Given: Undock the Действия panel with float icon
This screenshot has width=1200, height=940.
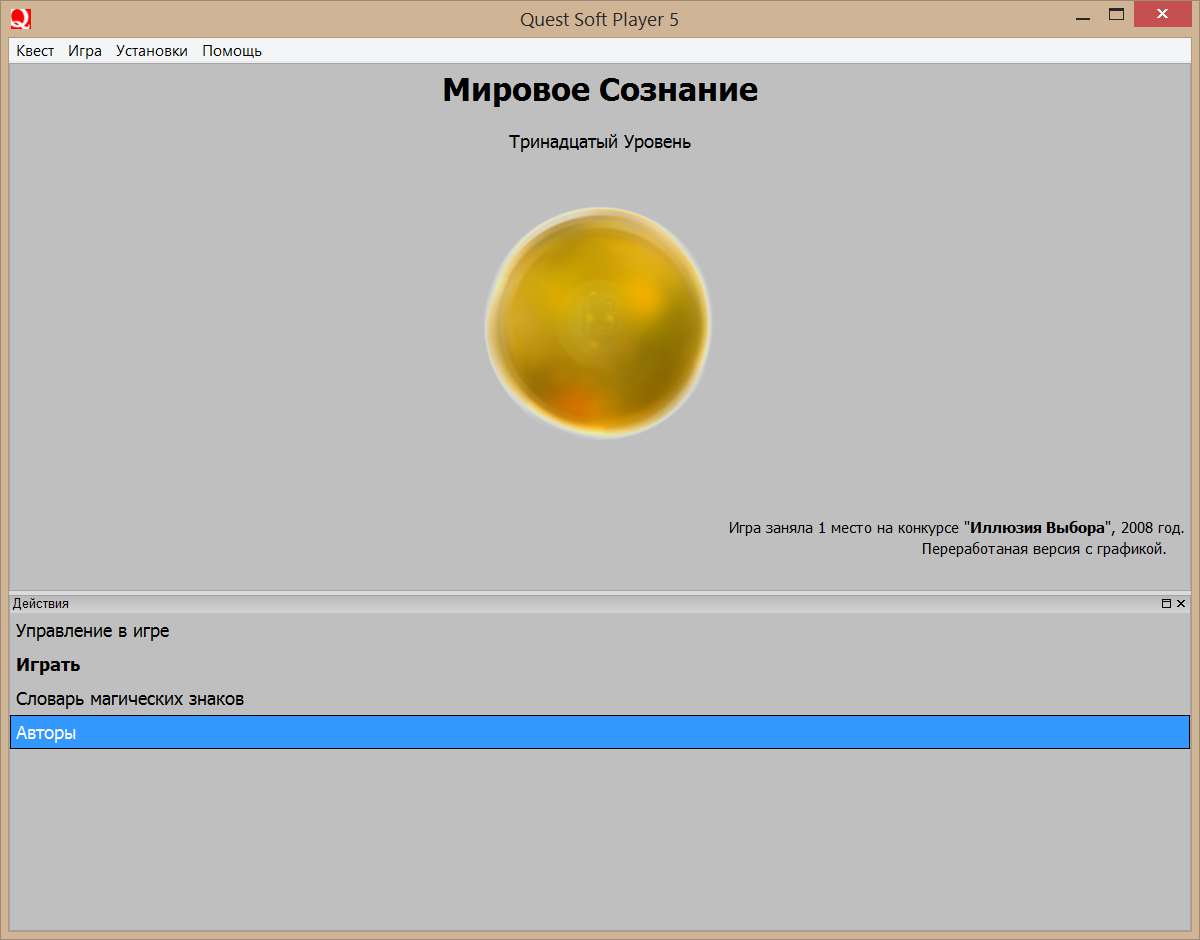Looking at the screenshot, I should [1166, 604].
